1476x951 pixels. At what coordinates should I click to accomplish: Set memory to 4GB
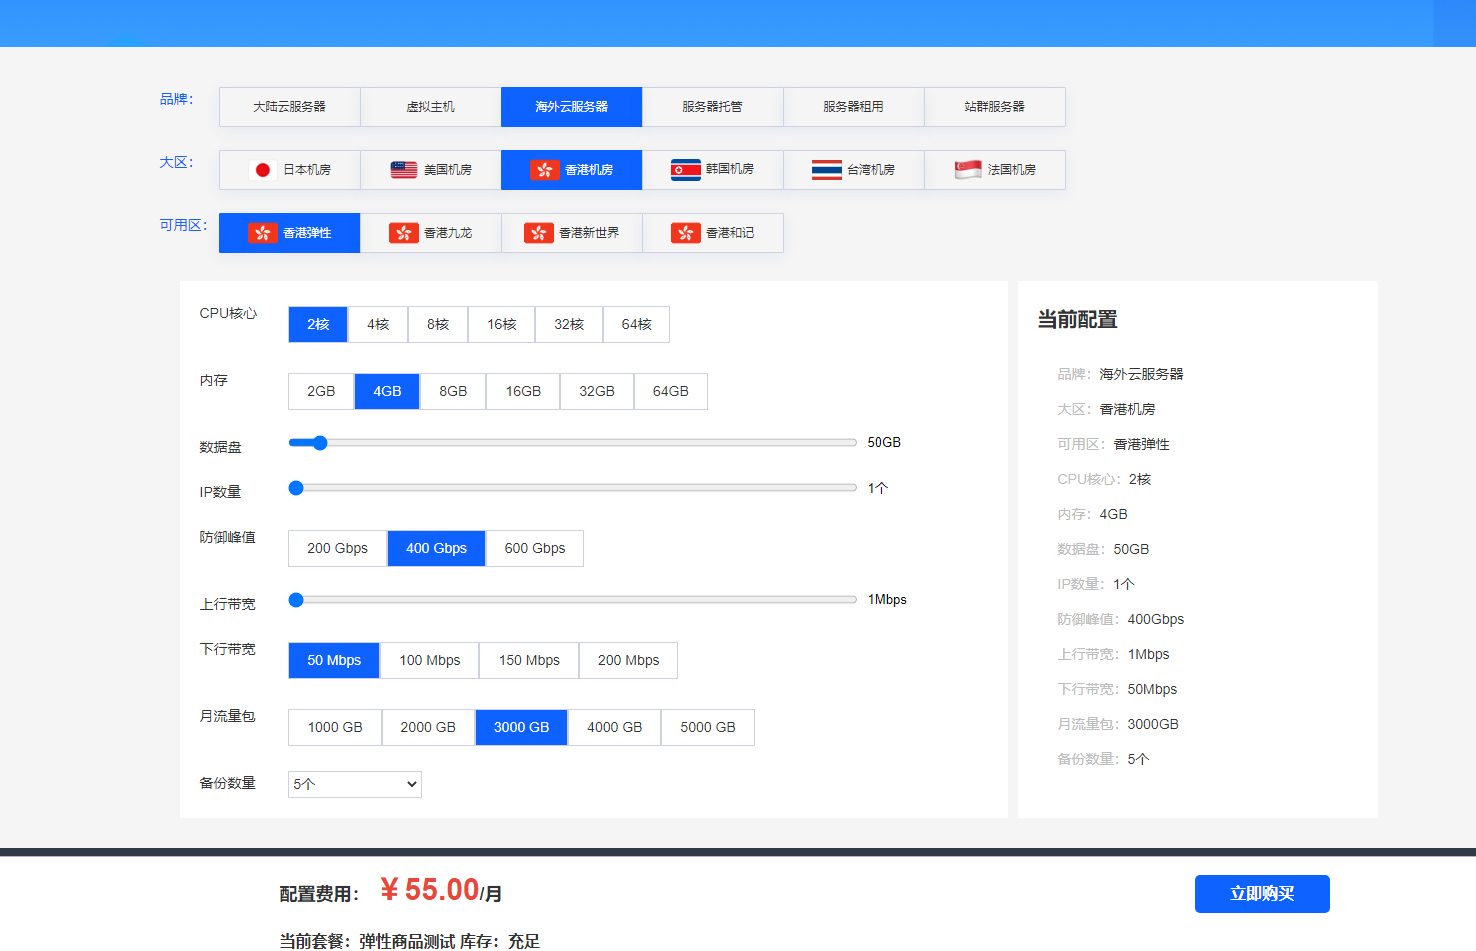tap(387, 392)
